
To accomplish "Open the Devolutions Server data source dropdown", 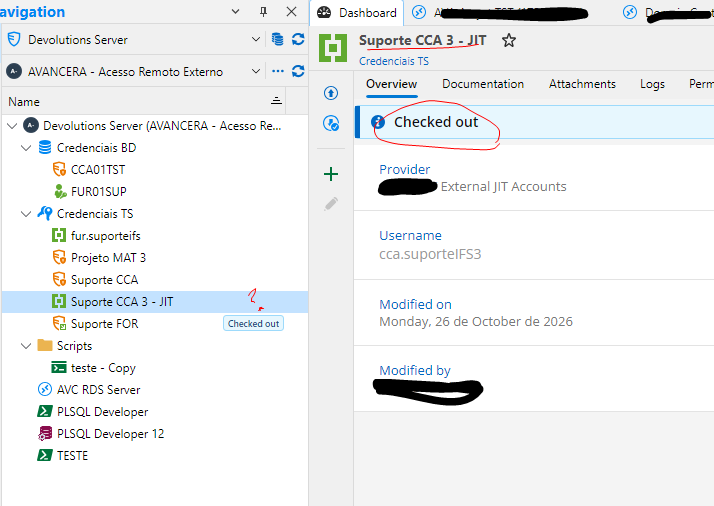I will [x=256, y=40].
